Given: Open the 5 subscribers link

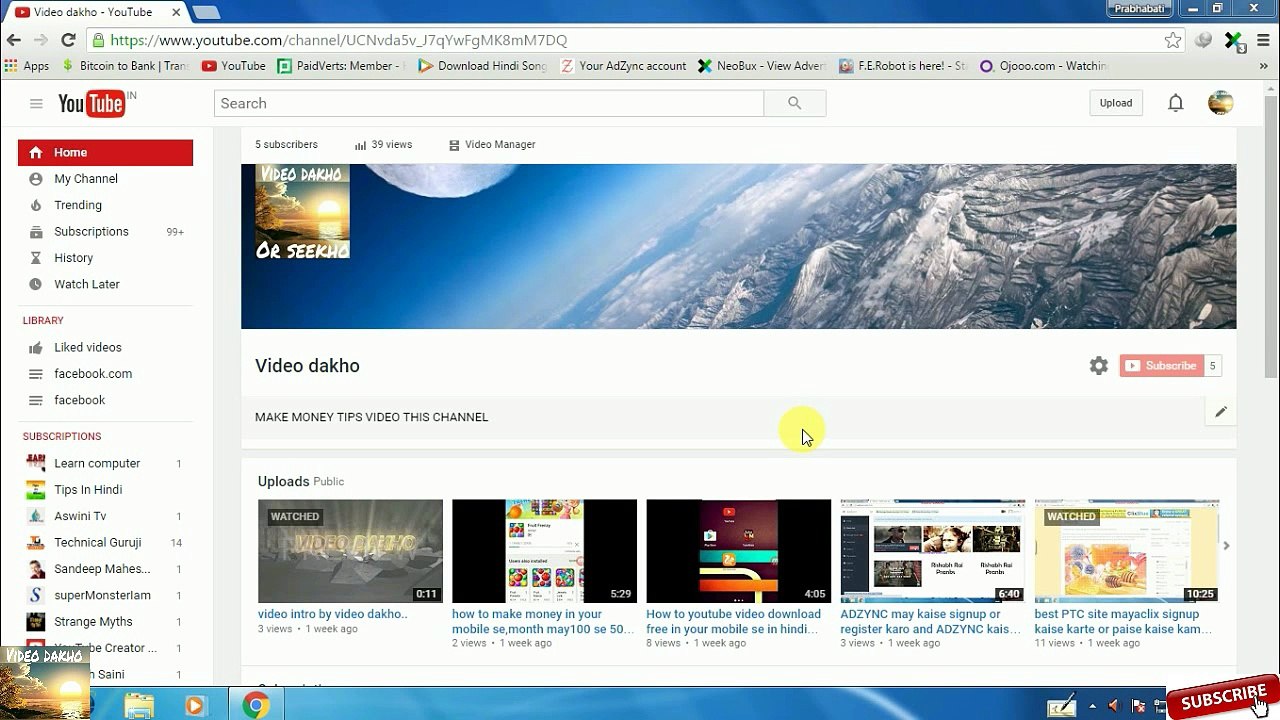Looking at the screenshot, I should point(286,145).
